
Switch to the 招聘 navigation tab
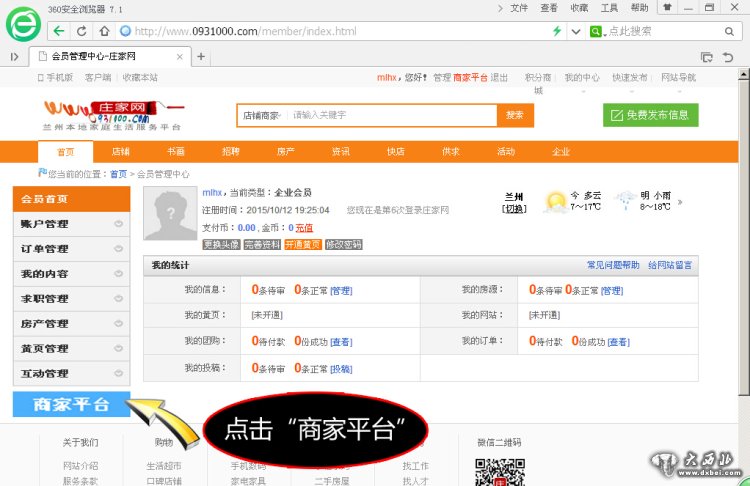[x=231, y=152]
